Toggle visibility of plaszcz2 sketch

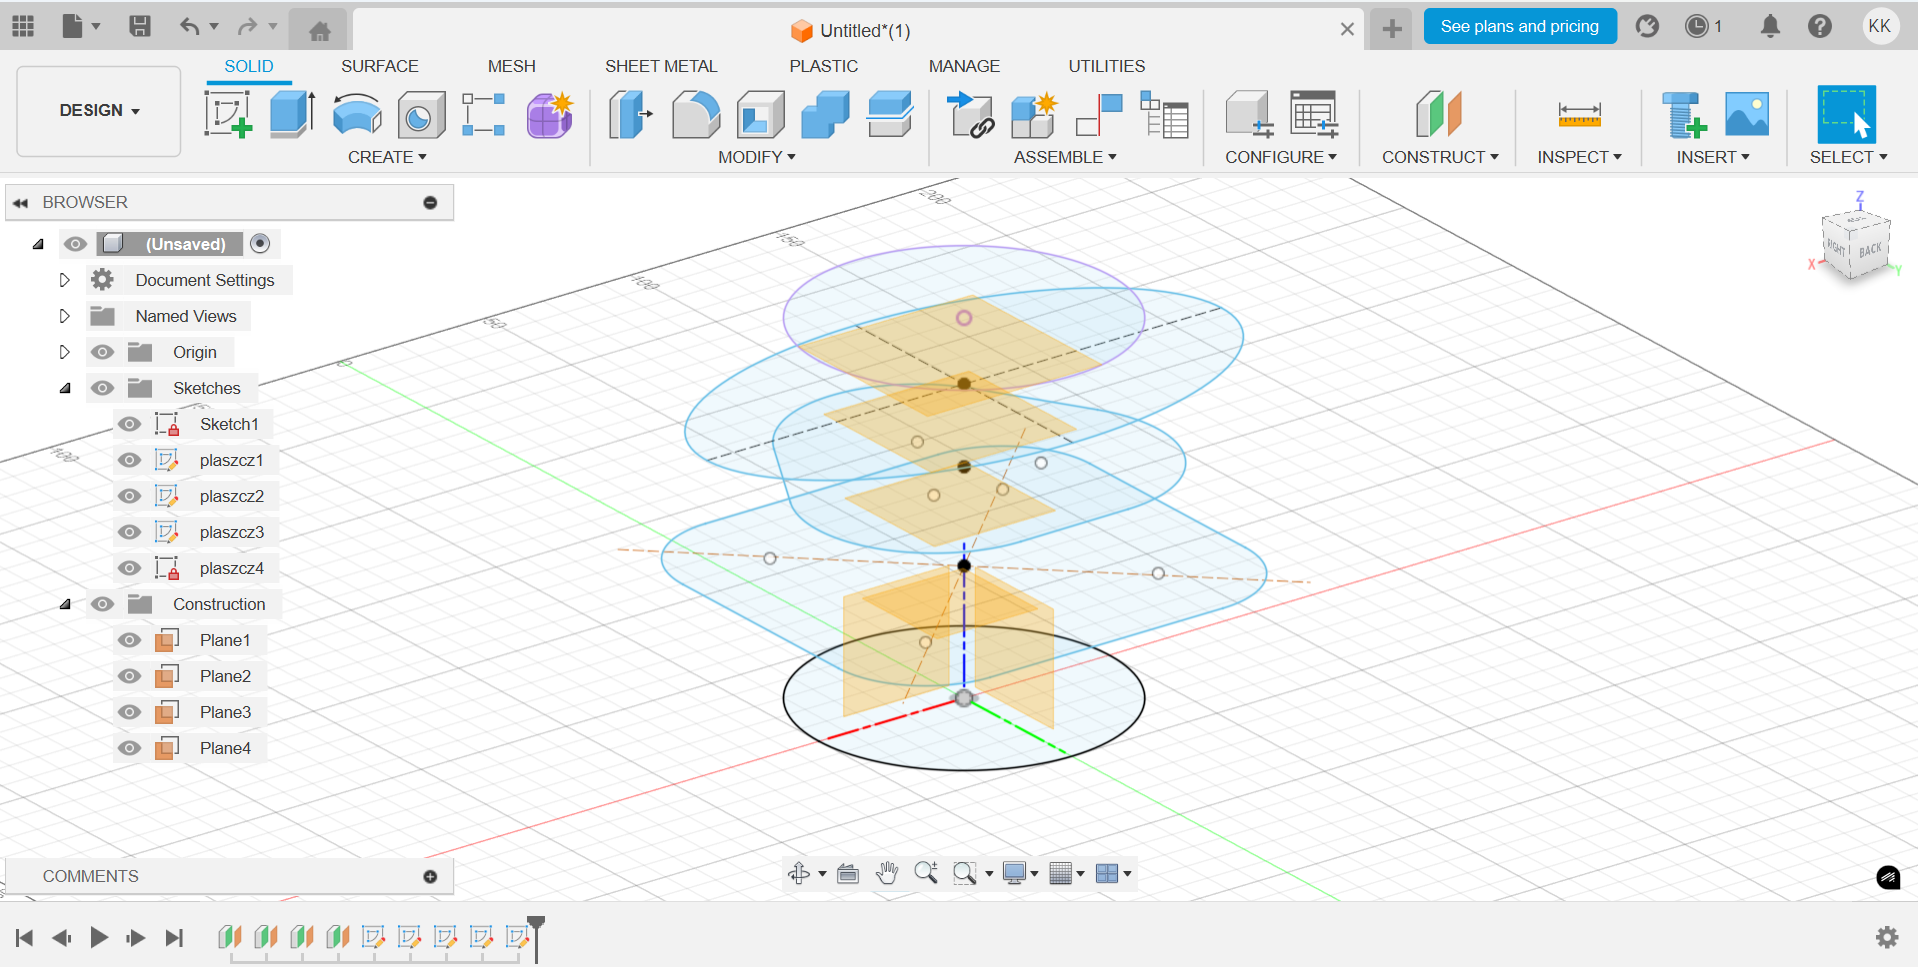click(129, 496)
